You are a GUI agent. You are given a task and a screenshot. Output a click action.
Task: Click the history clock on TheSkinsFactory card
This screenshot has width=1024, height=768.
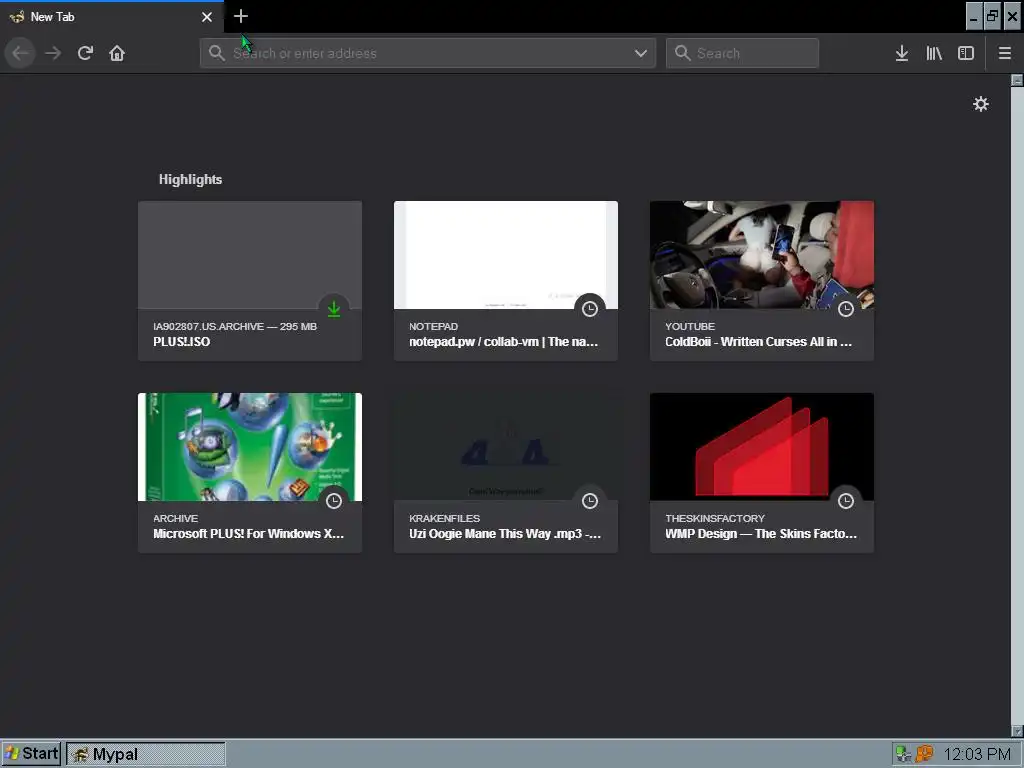click(x=846, y=501)
